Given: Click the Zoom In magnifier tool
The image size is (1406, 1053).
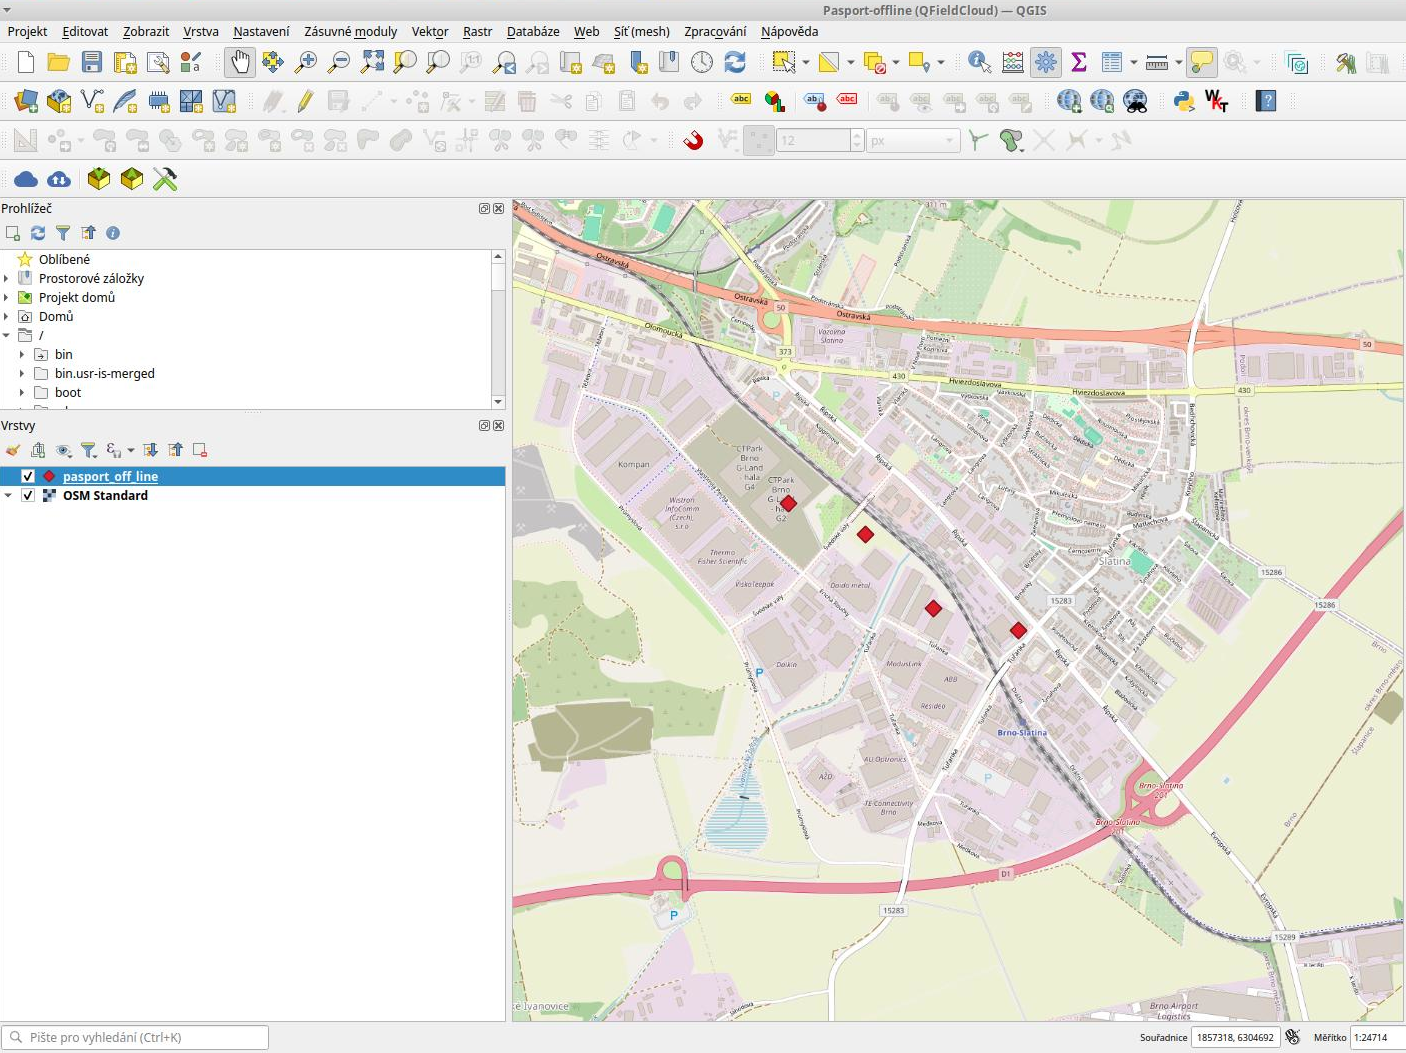Looking at the screenshot, I should 306,63.
